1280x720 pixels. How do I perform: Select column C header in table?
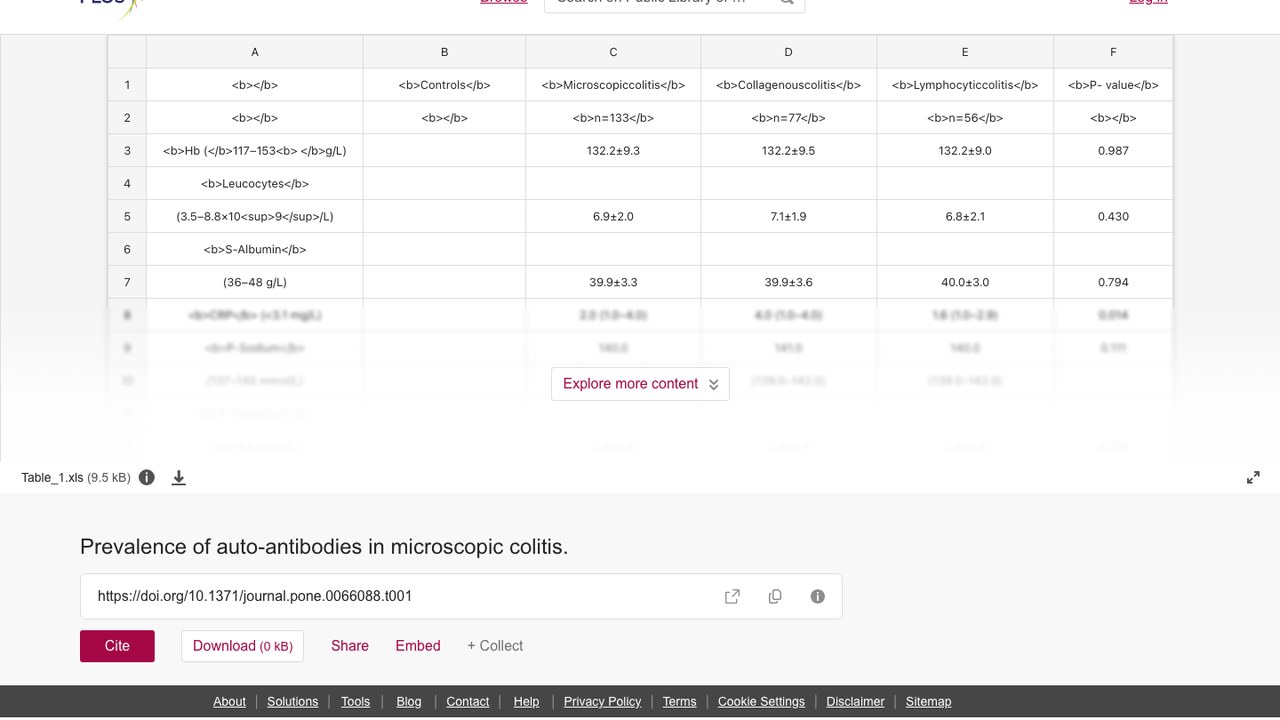pos(613,52)
